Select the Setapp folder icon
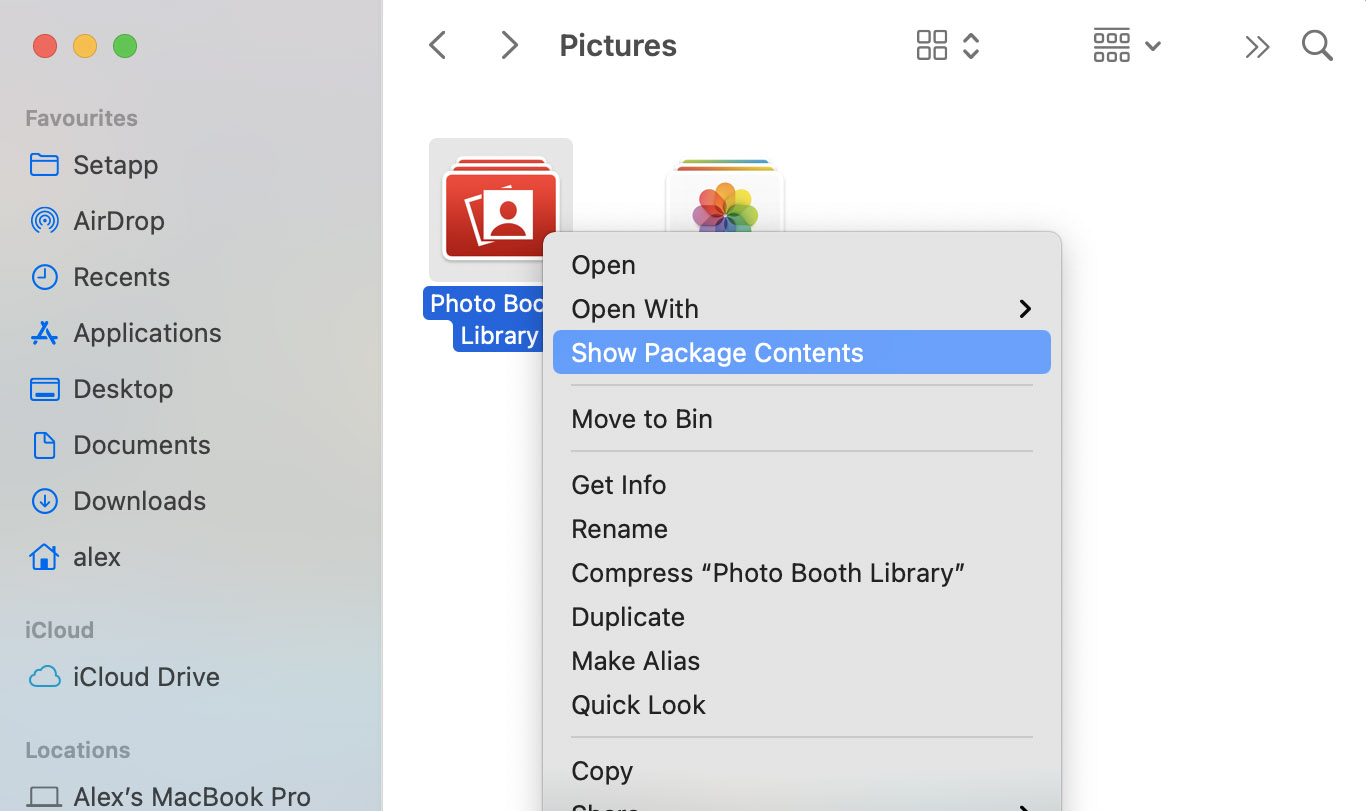Viewport: 1366px width, 811px height. tap(44, 164)
